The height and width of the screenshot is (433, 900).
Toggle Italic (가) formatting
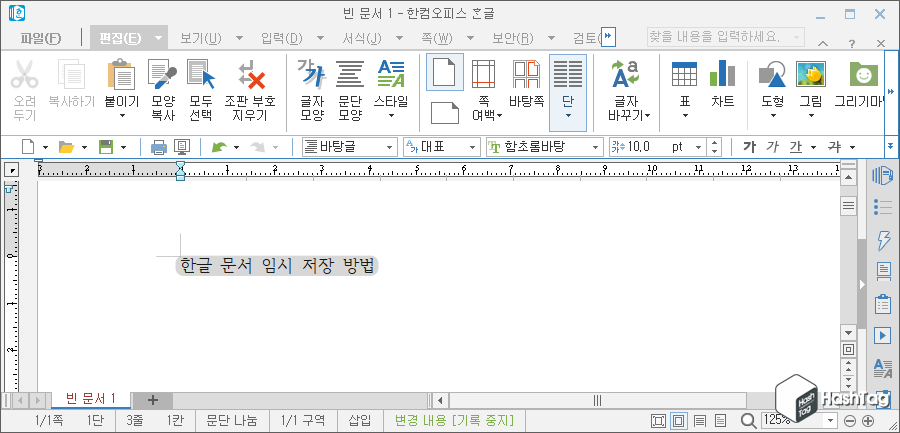[x=772, y=147]
